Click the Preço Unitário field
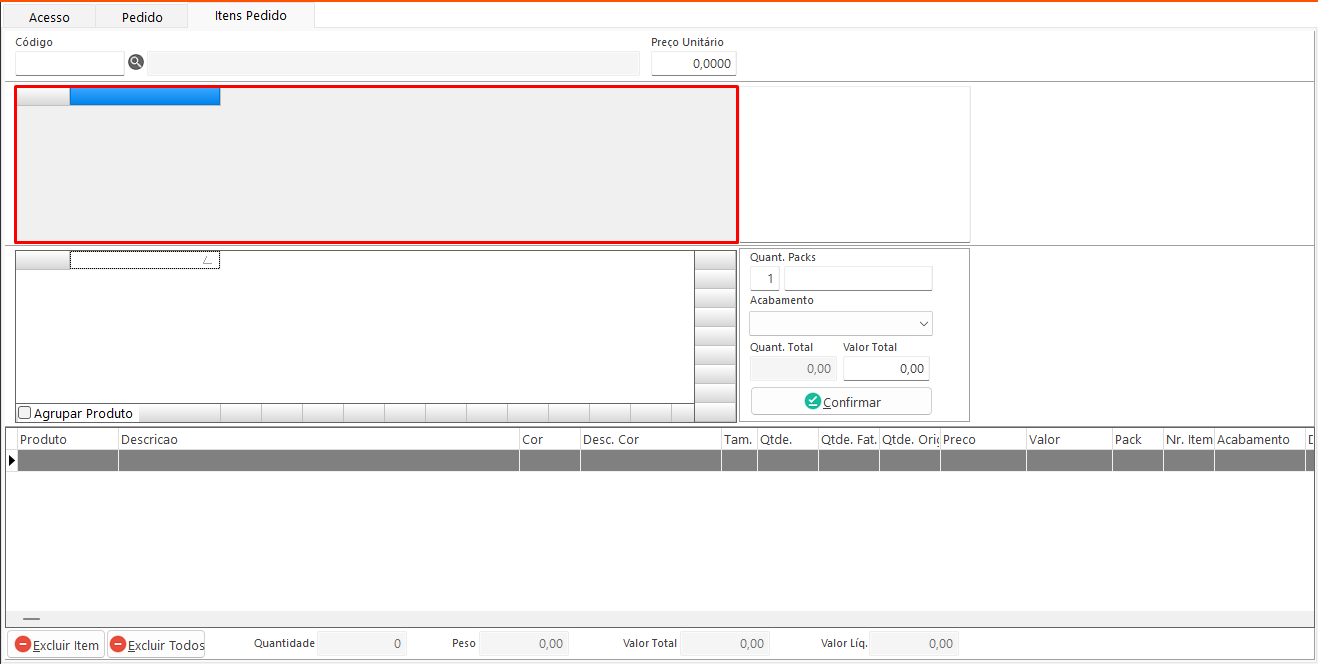The image size is (1318, 664). click(x=693, y=64)
